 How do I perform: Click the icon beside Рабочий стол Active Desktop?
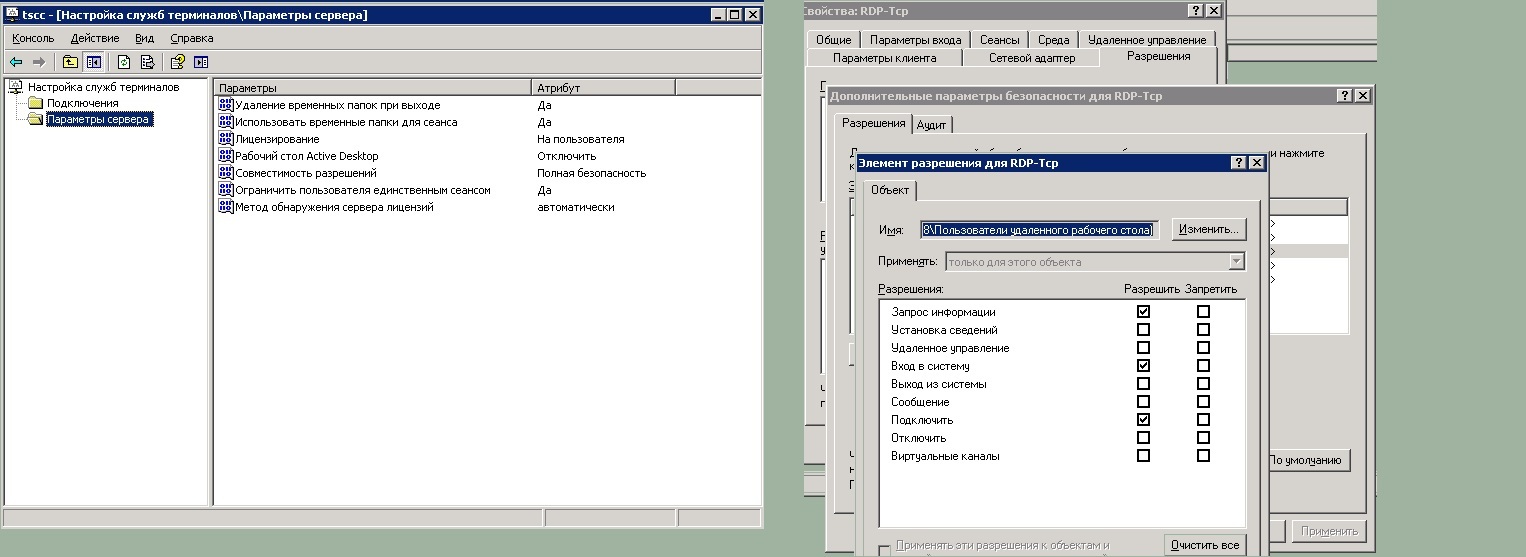click(226, 156)
